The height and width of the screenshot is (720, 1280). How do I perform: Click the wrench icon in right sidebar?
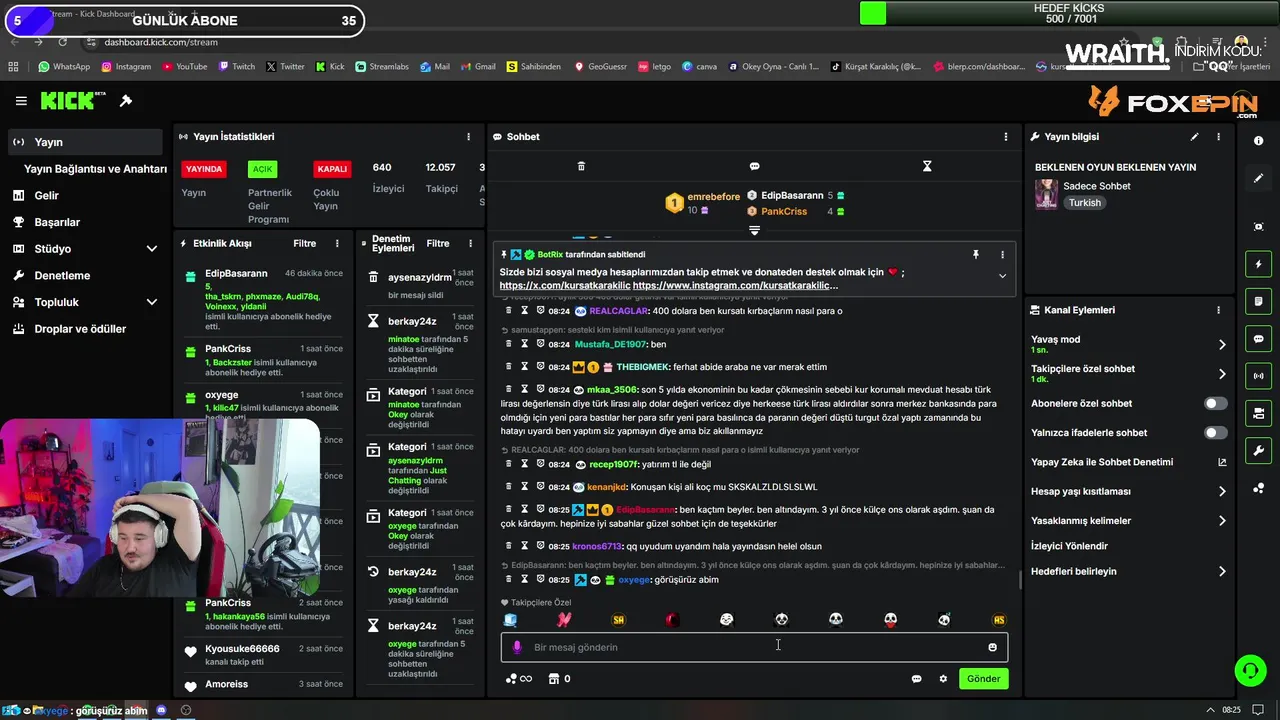pos(1258,451)
